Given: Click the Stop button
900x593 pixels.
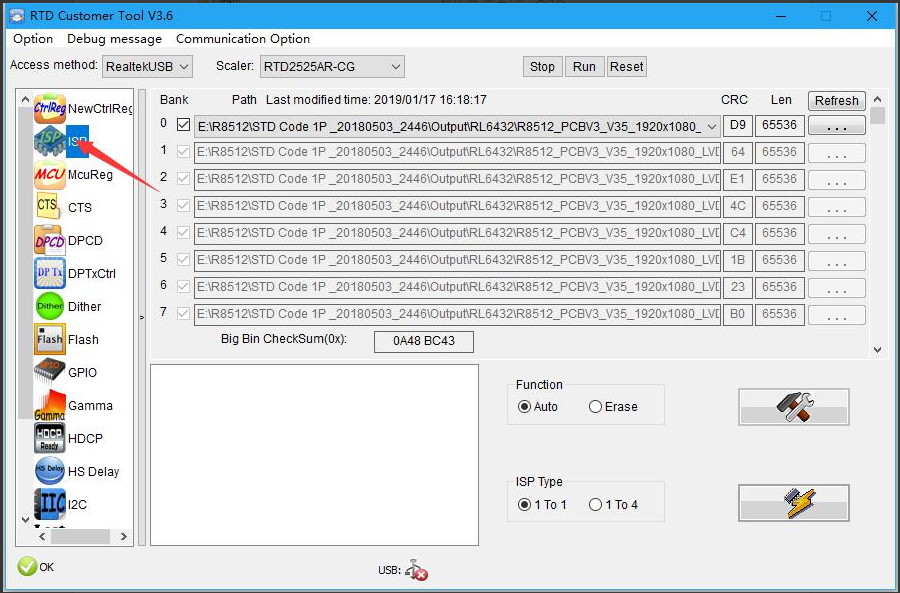Looking at the screenshot, I should [542, 67].
